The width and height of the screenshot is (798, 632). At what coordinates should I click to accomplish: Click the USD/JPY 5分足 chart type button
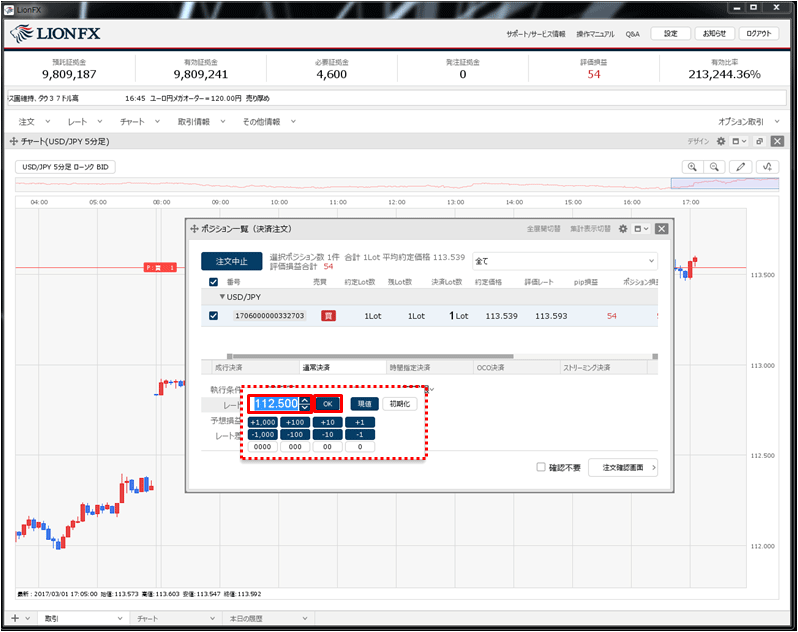coord(65,167)
